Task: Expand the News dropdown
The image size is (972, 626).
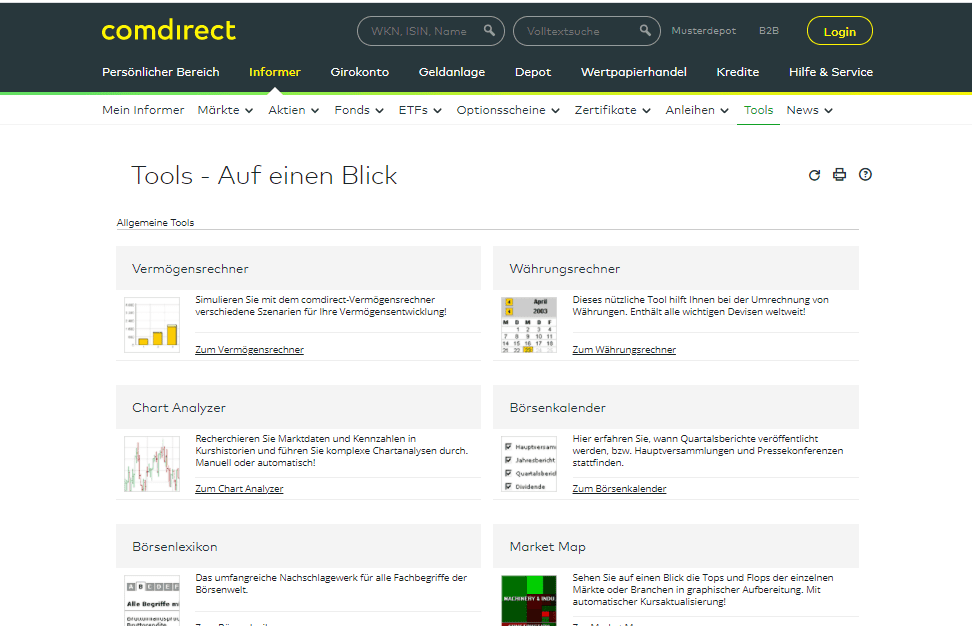Action: click(x=809, y=110)
